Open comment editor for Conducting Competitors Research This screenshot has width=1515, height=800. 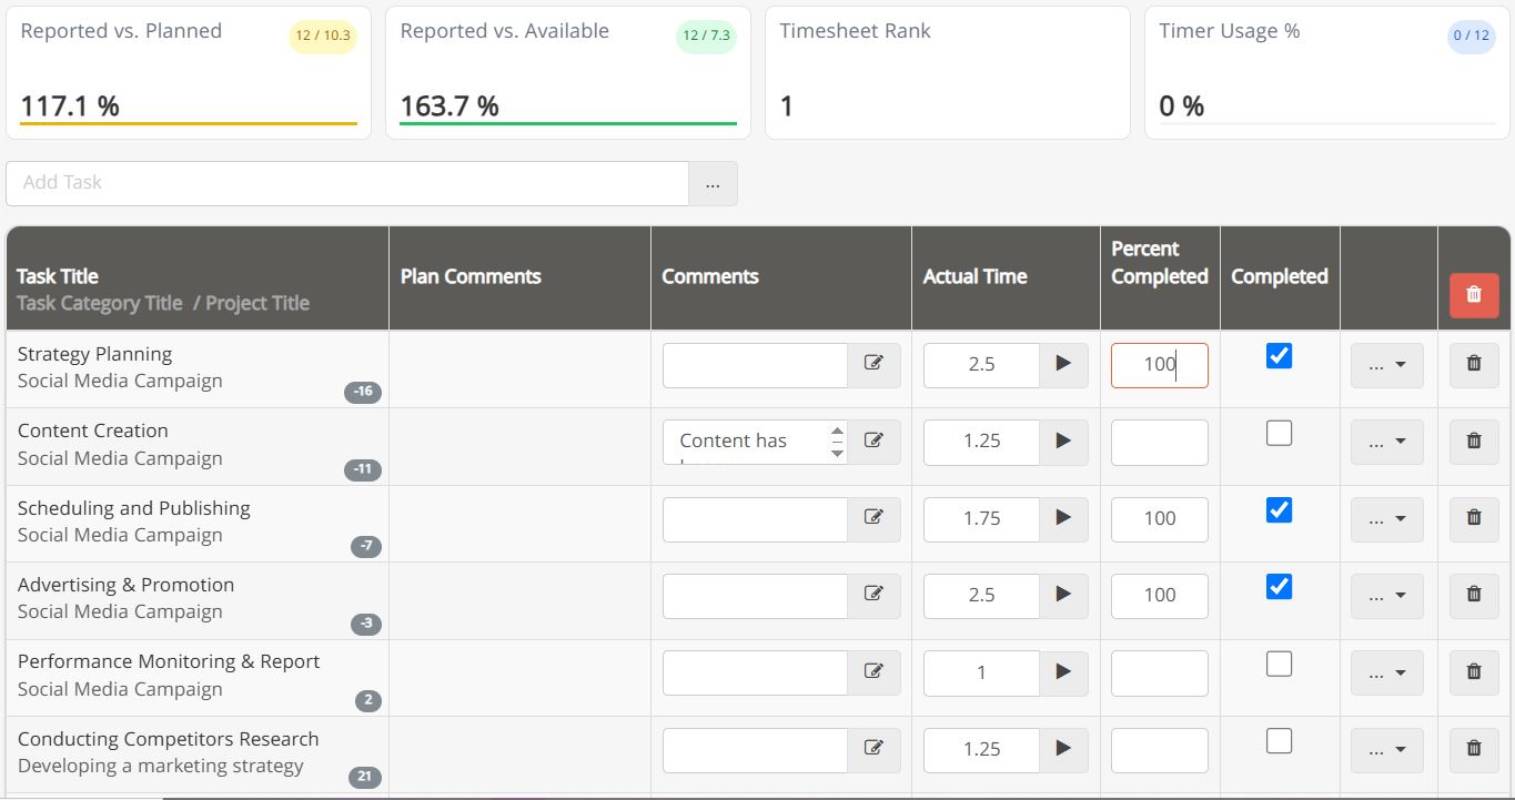point(875,750)
